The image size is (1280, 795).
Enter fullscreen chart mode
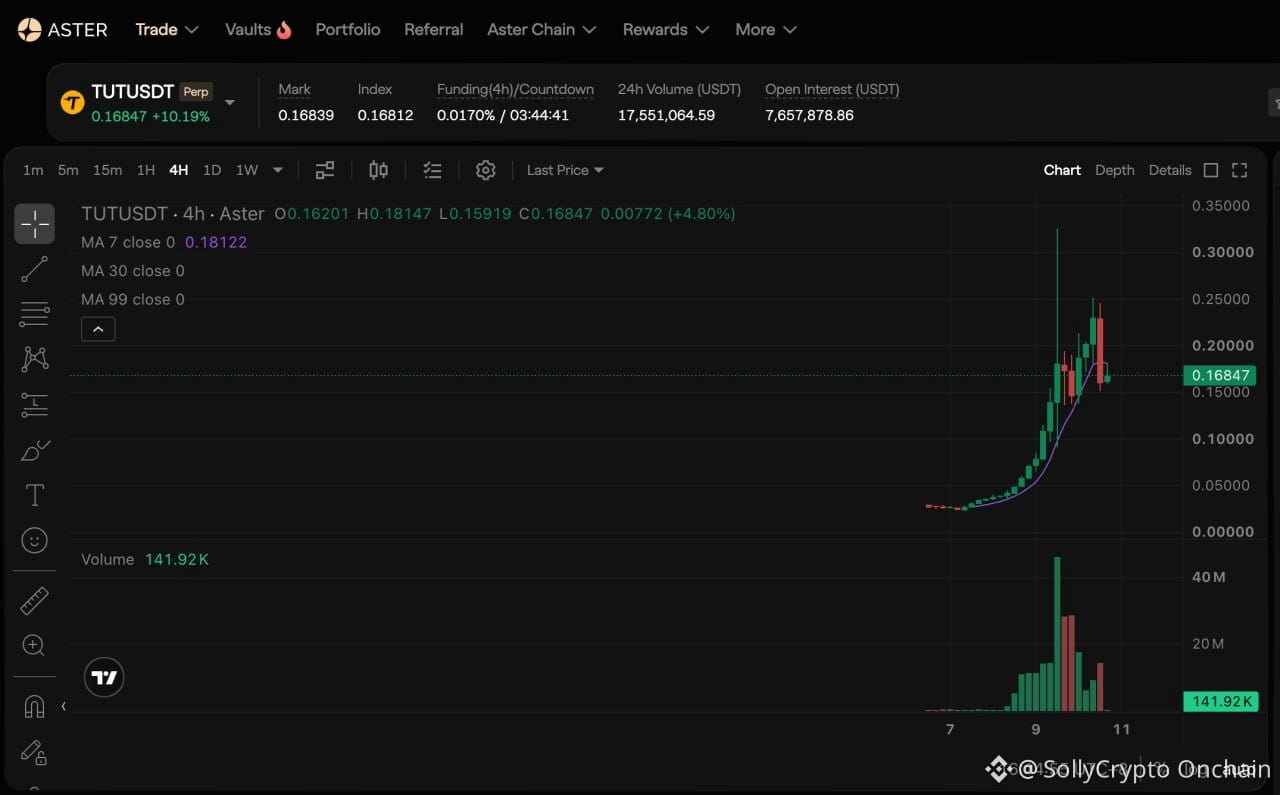[x=1240, y=170]
